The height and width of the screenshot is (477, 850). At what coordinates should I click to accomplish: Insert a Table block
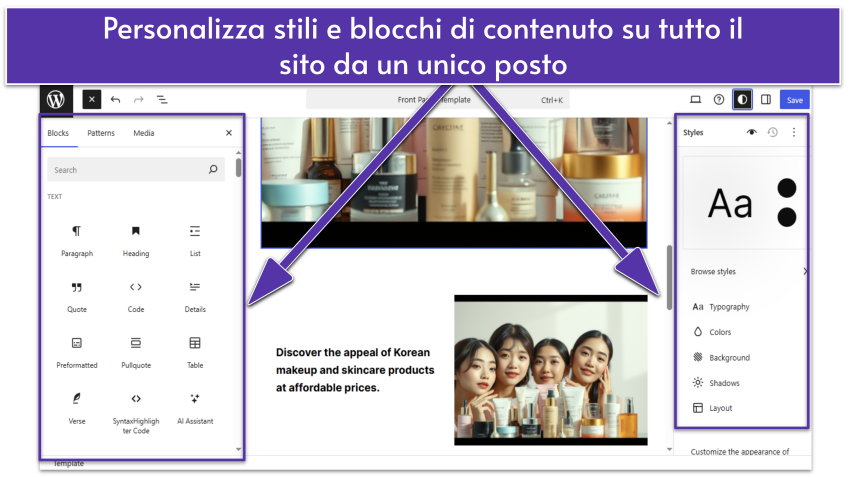195,352
